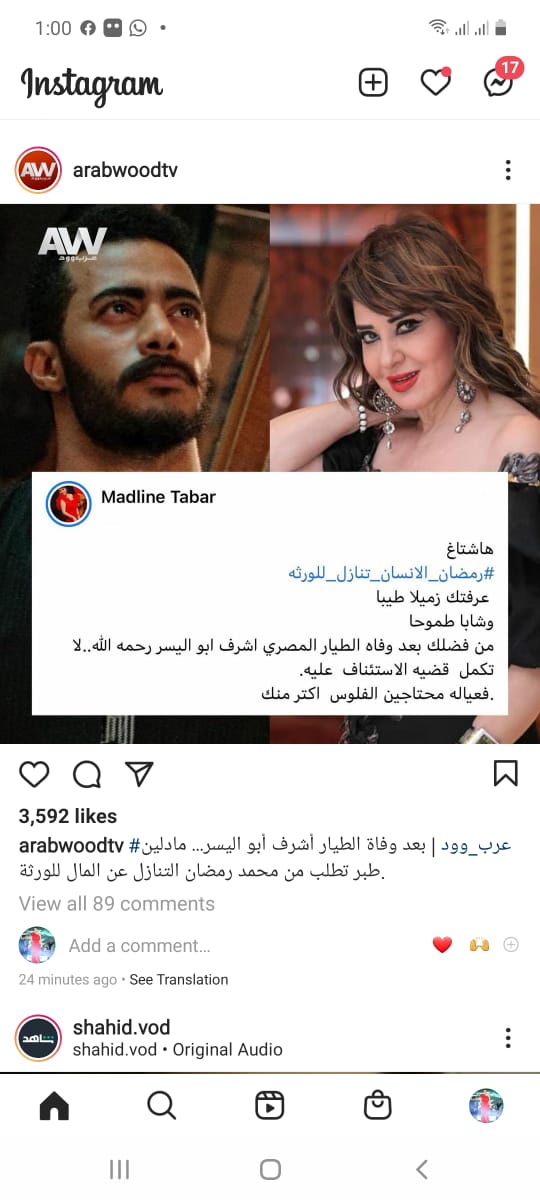540x1200 pixels.
Task: Open the activity heart notifications
Action: click(x=435, y=83)
